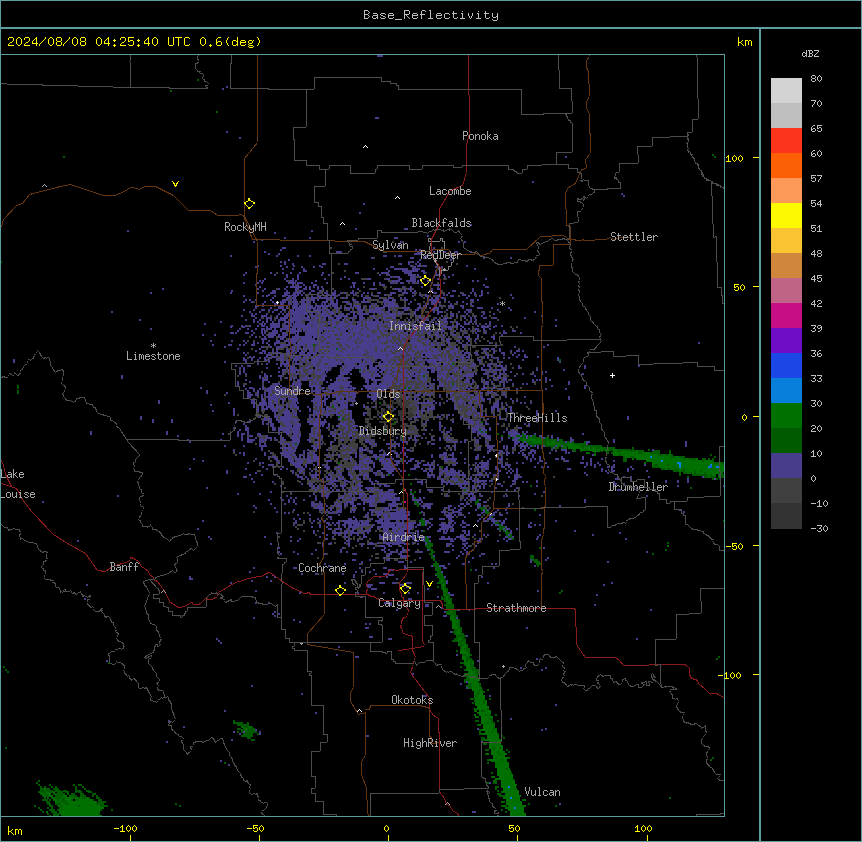Click the dBZ legend heading
The image size is (862, 842).
point(810,53)
